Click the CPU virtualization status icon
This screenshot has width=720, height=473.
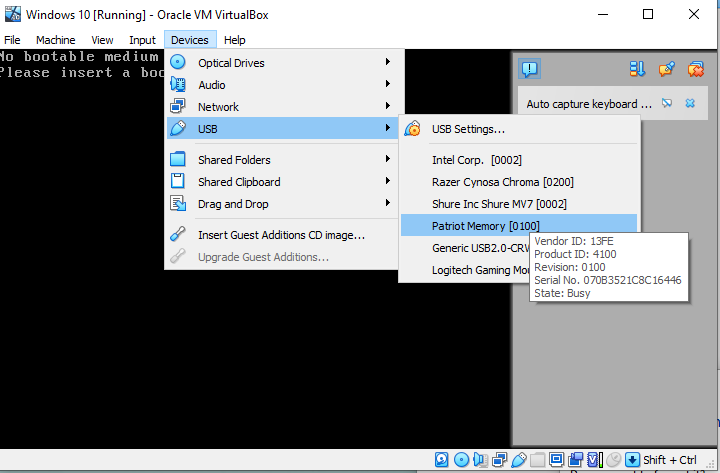click(x=595, y=460)
